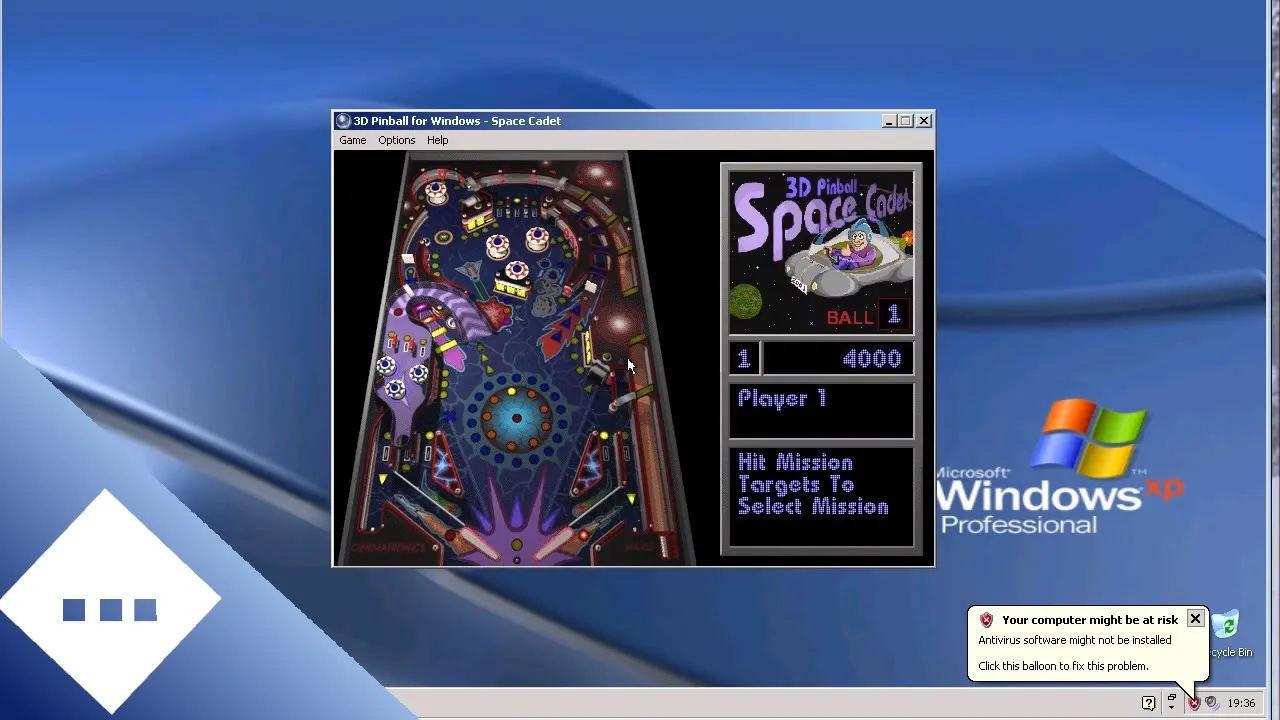Viewport: 1280px width, 720px height.
Task: Open the Security Center shield tray icon
Action: pos(1193,703)
